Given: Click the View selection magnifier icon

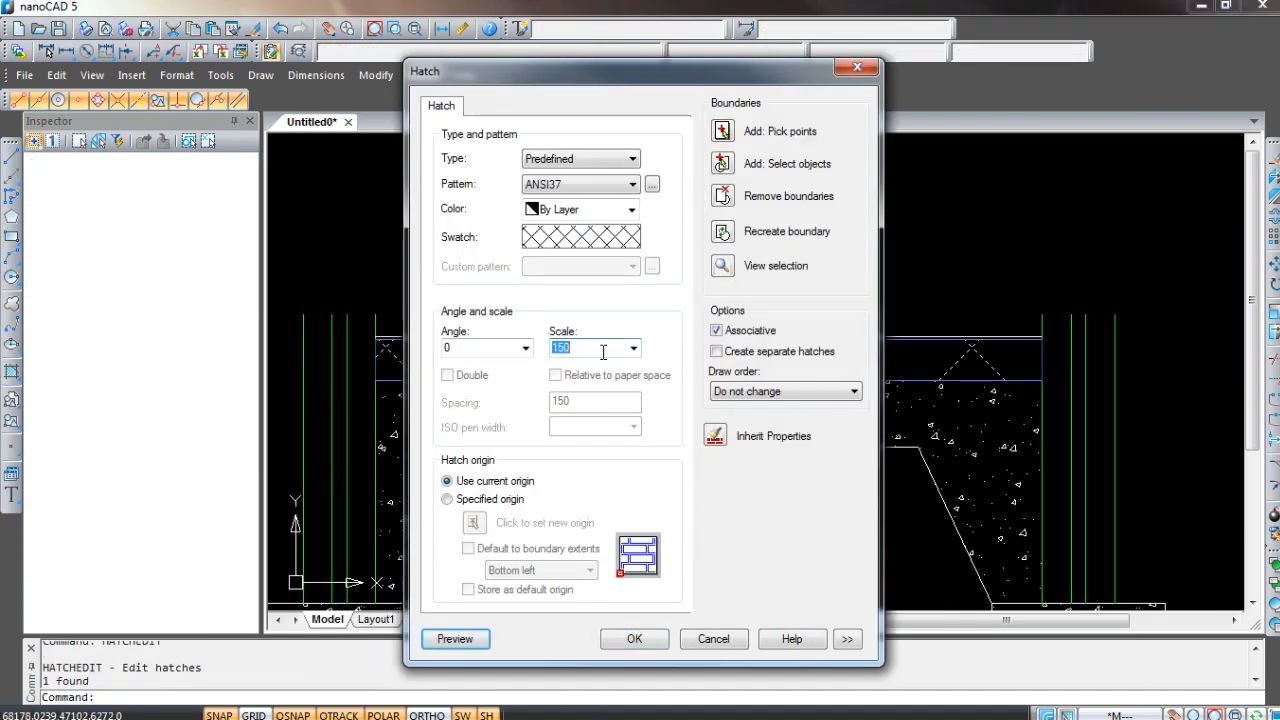Looking at the screenshot, I should pos(722,265).
